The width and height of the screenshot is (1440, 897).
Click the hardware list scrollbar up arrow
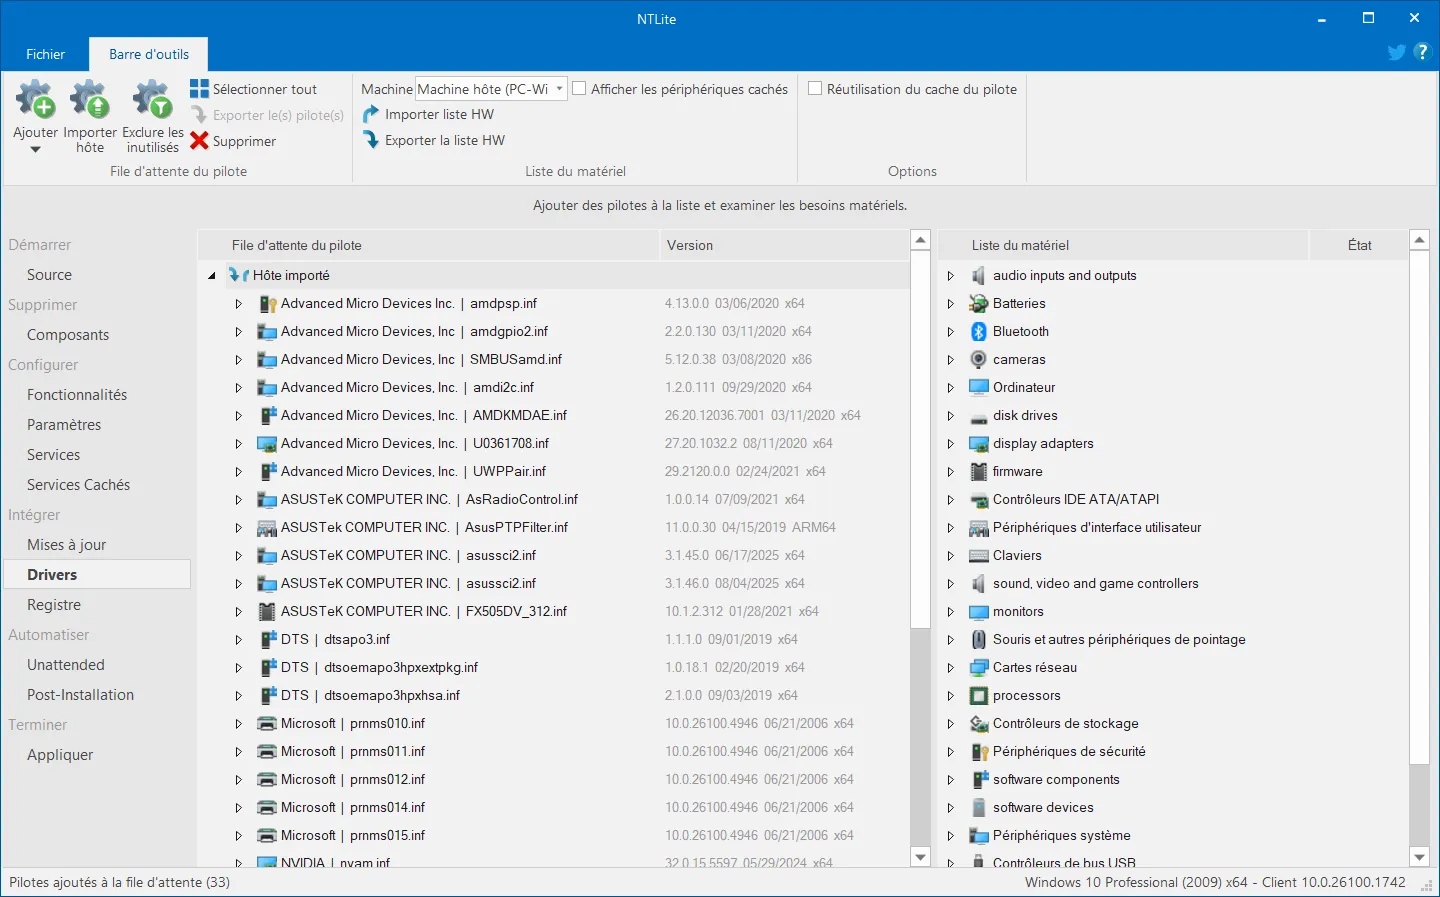click(1419, 240)
